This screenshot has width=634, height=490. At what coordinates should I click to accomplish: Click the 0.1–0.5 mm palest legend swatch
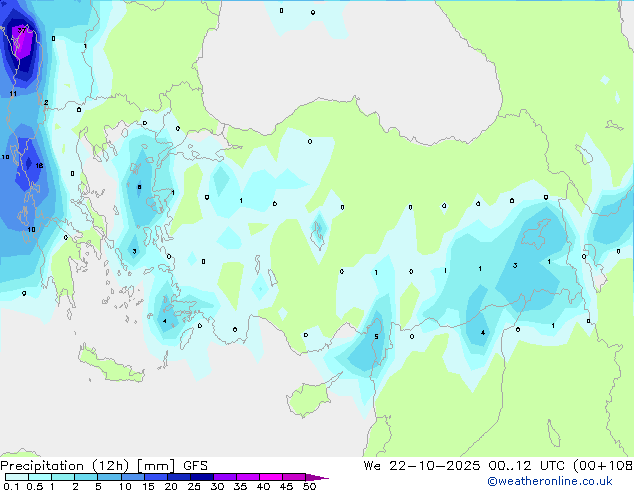click(x=17, y=477)
